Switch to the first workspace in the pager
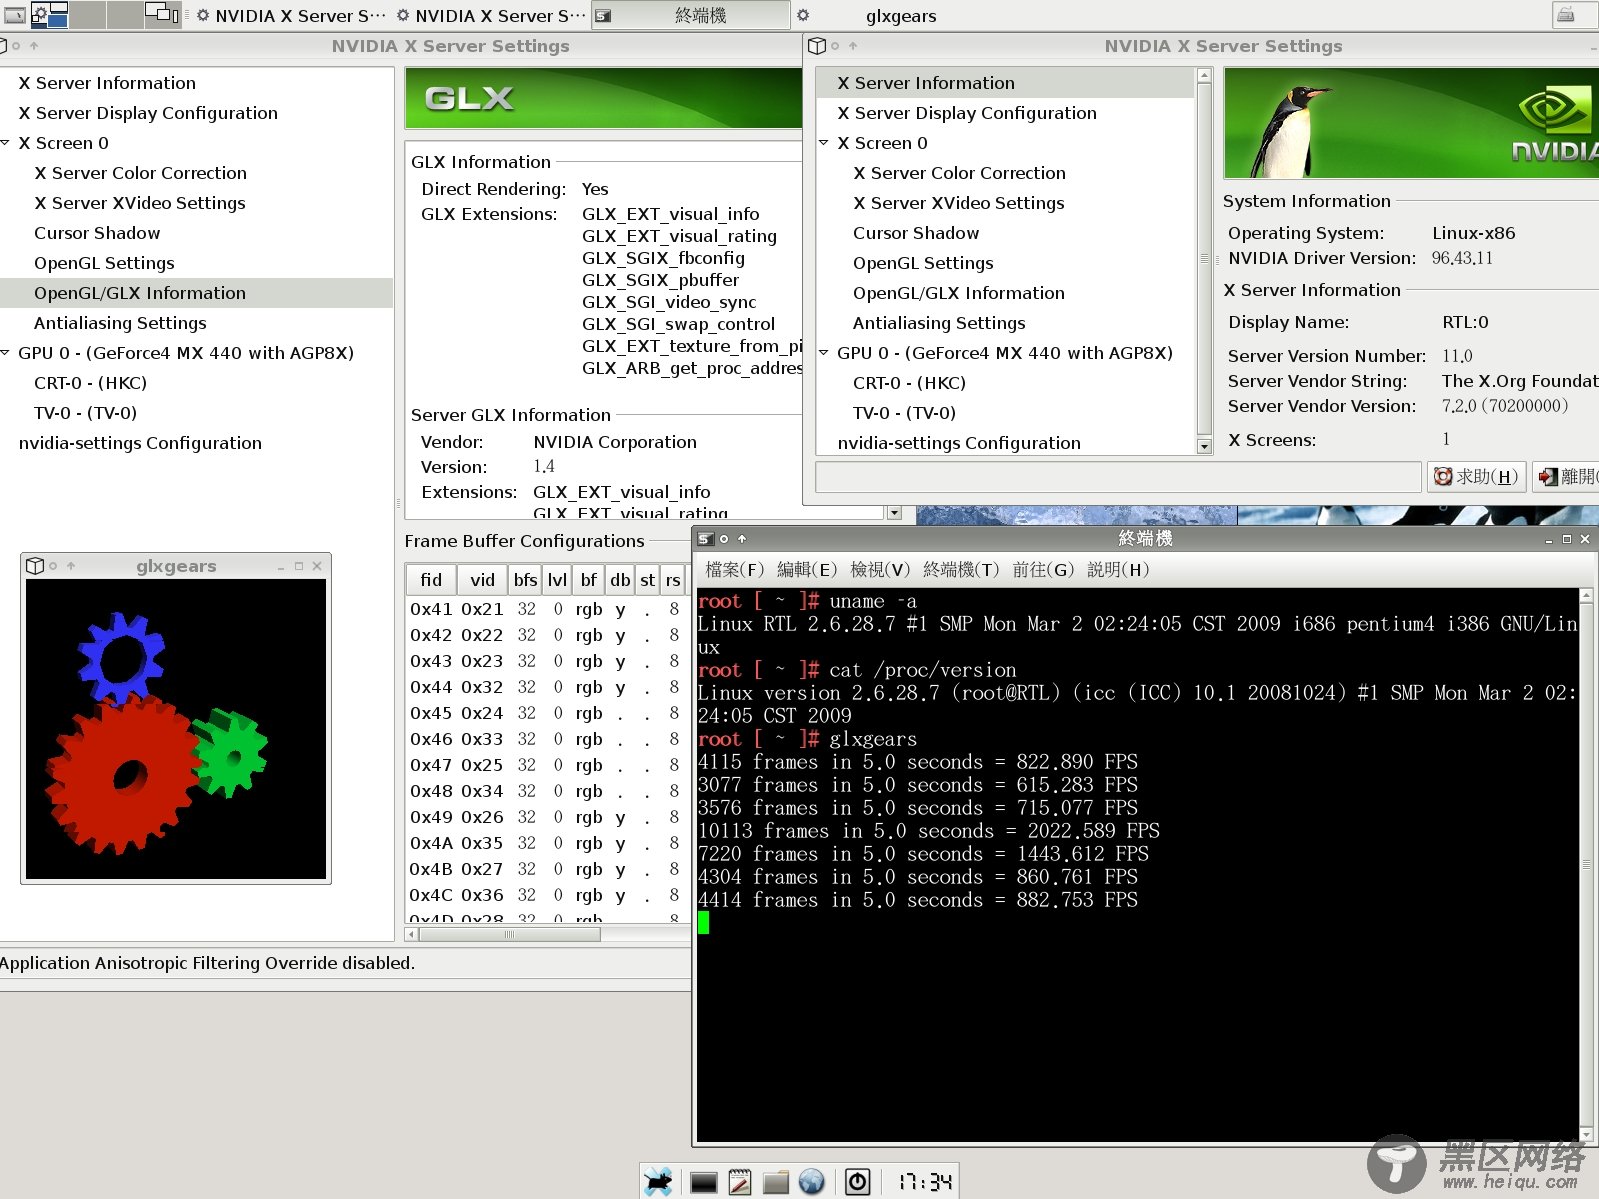1599x1199 pixels. tap(50, 15)
